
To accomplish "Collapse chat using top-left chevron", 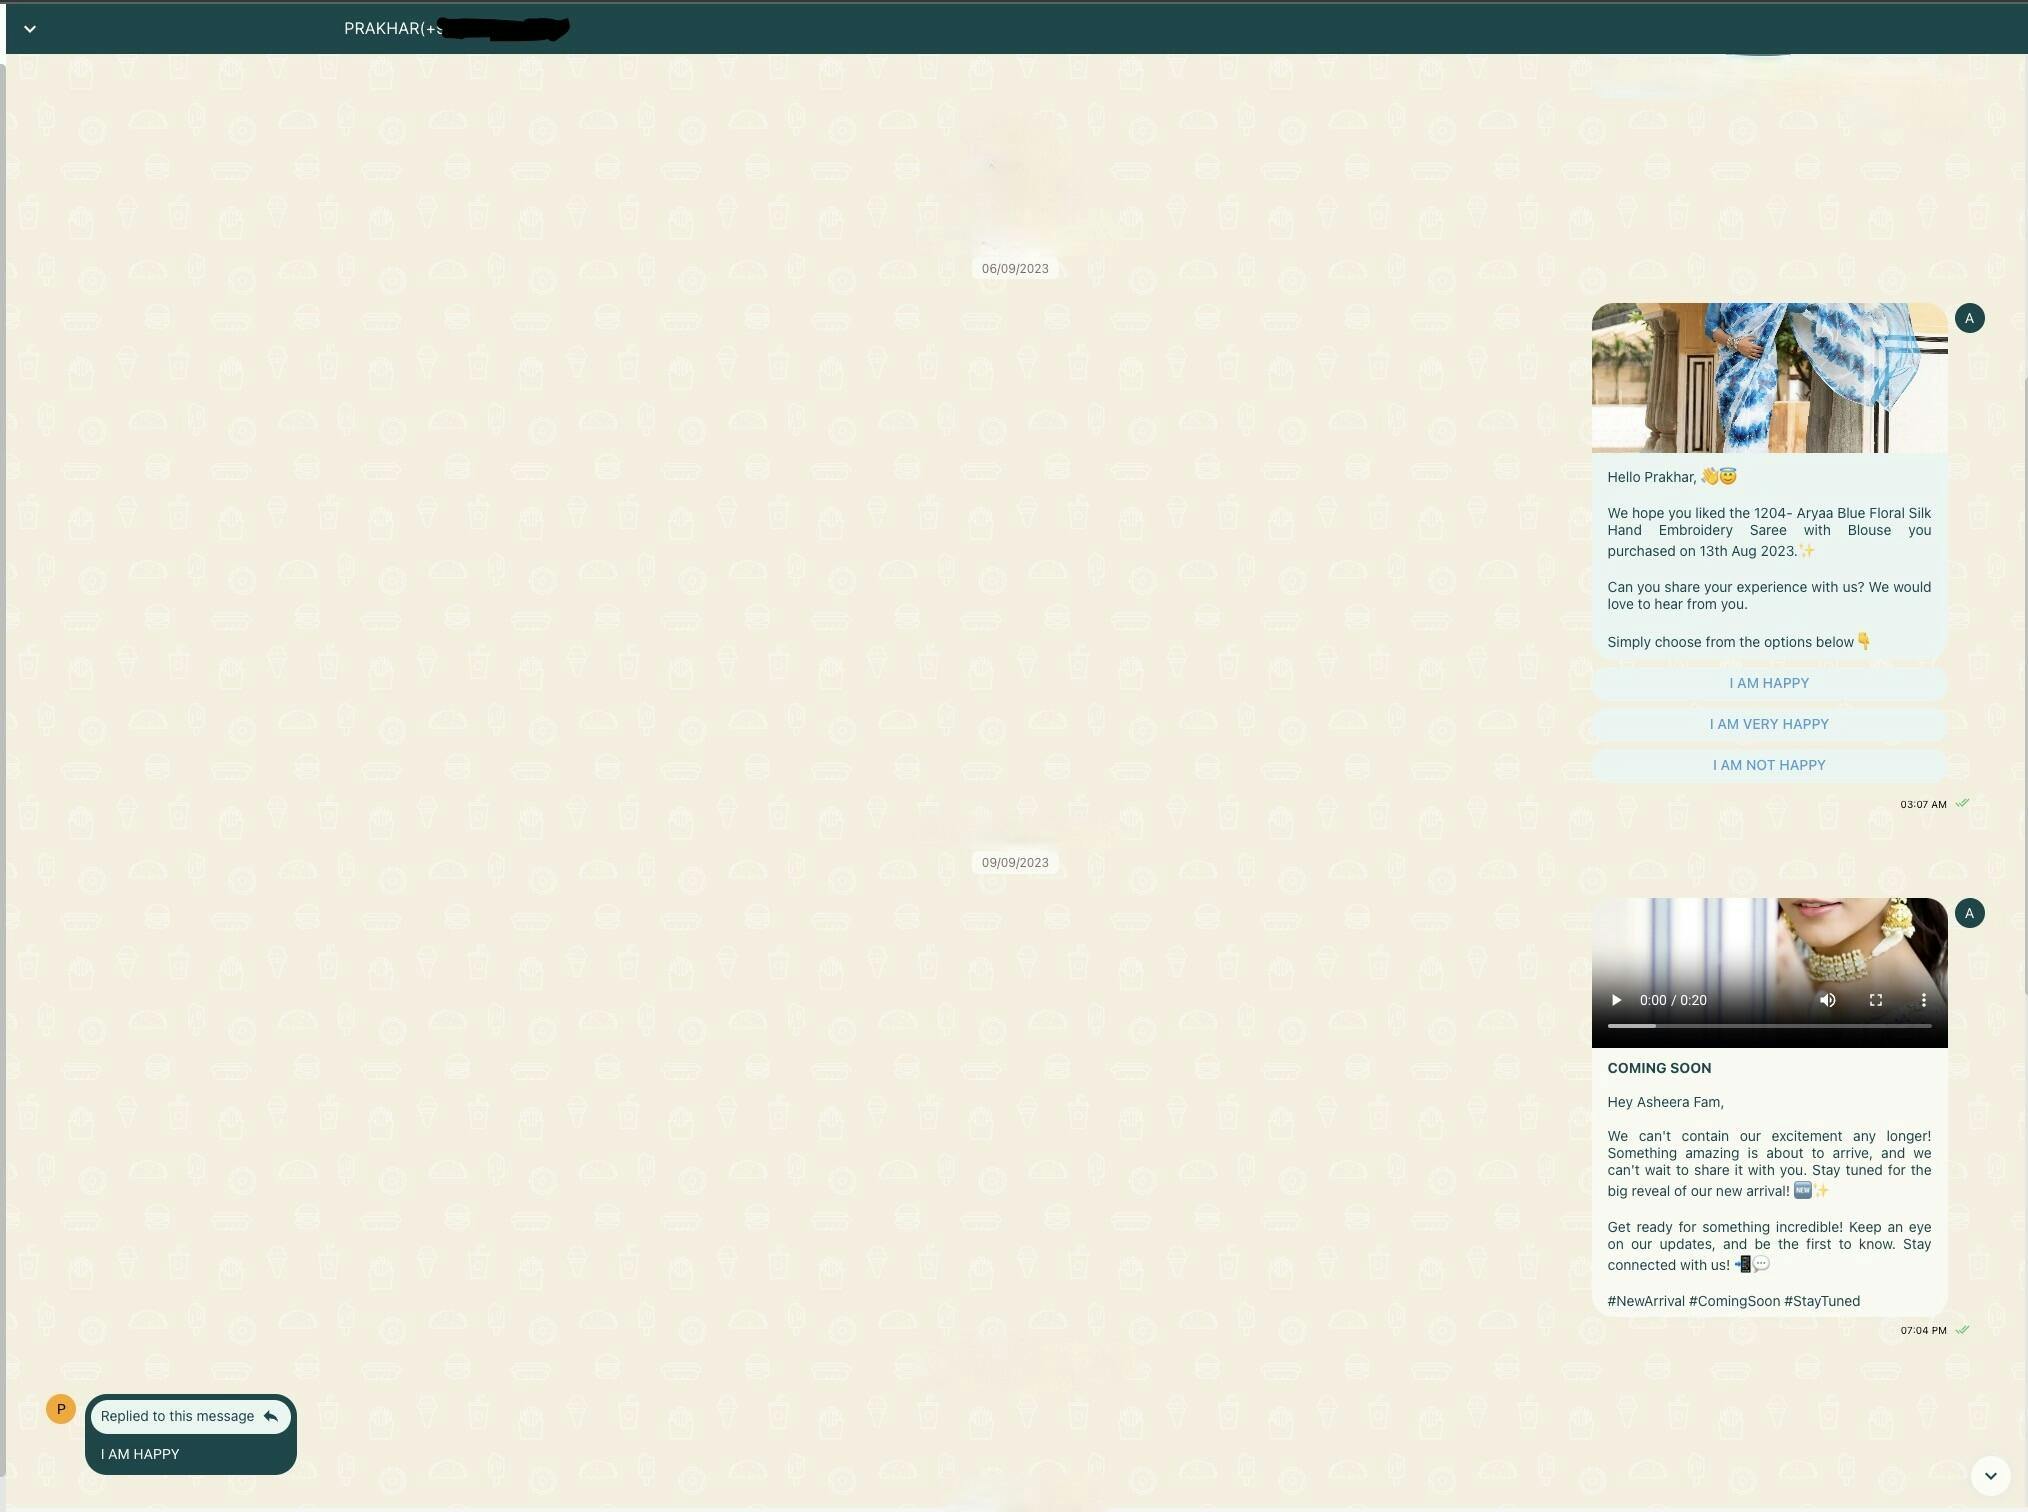I will click(x=30, y=29).
